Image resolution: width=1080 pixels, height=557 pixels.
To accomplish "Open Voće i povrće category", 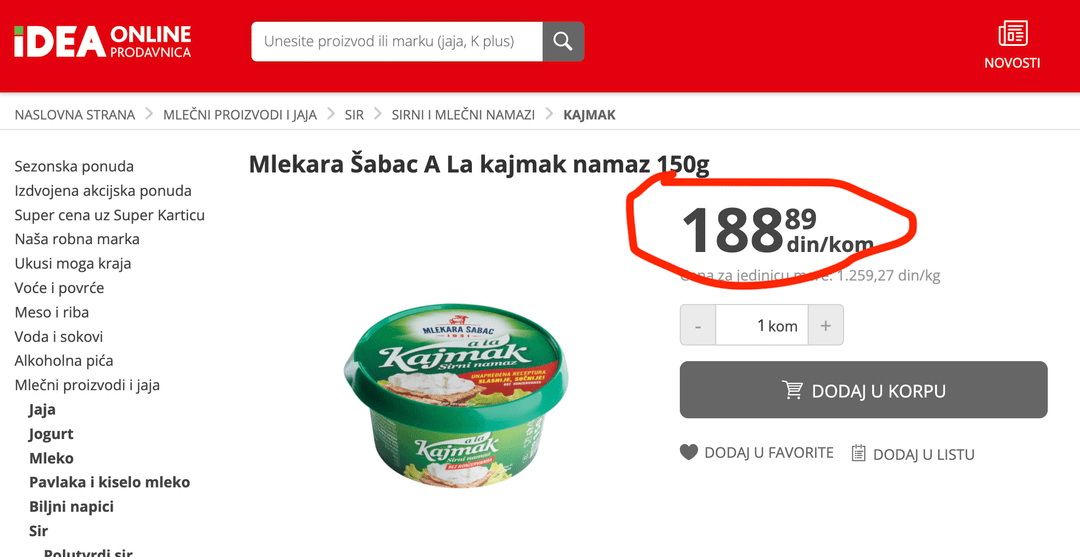I will (59, 288).
